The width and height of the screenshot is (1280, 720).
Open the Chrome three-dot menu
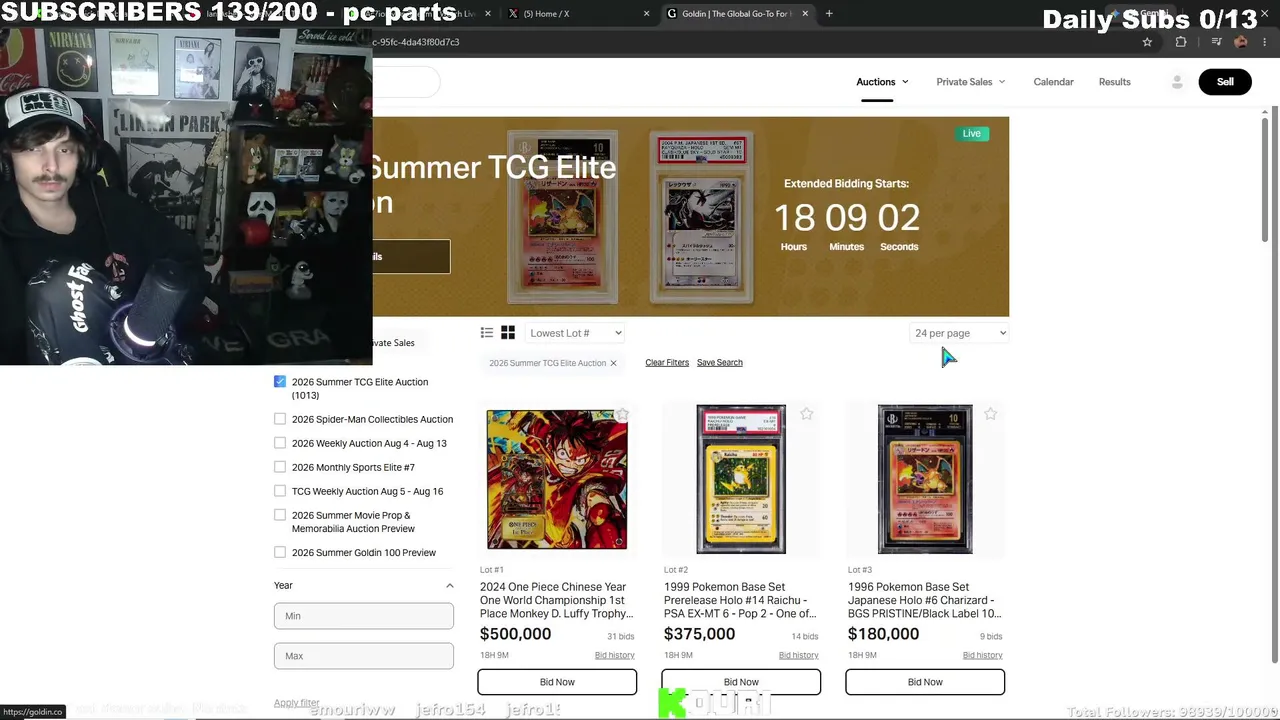click(1265, 42)
